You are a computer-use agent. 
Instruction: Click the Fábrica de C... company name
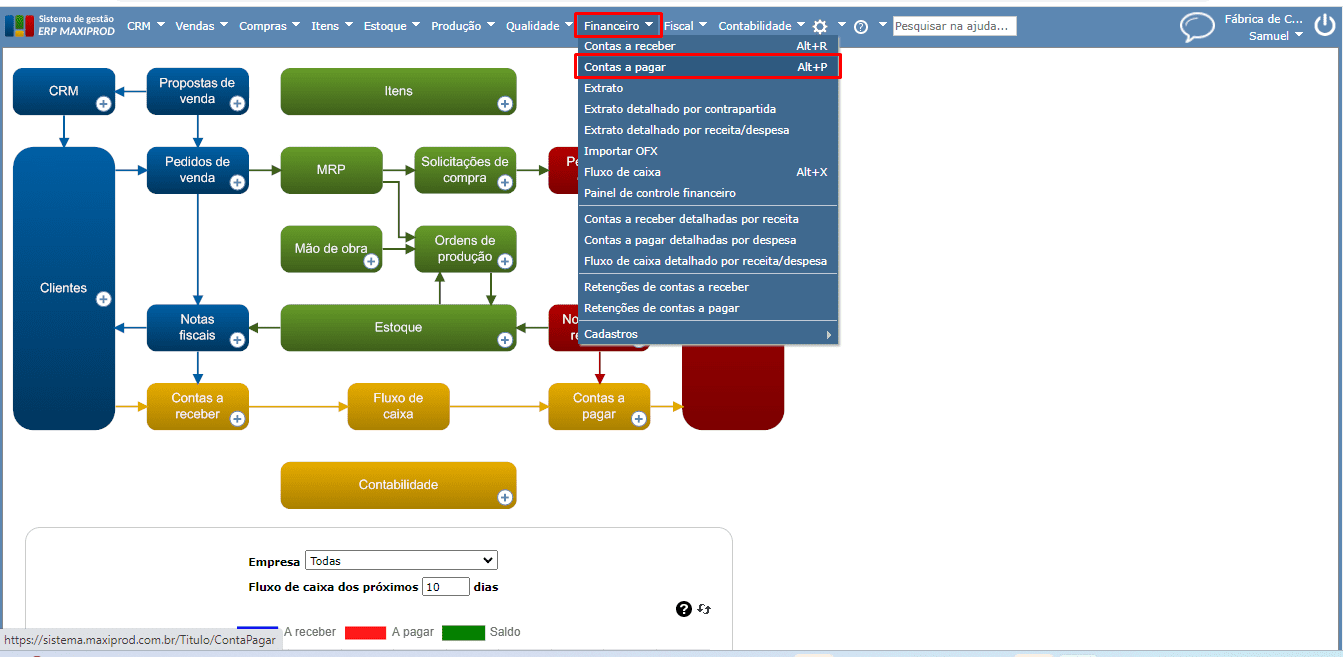(x=1264, y=19)
